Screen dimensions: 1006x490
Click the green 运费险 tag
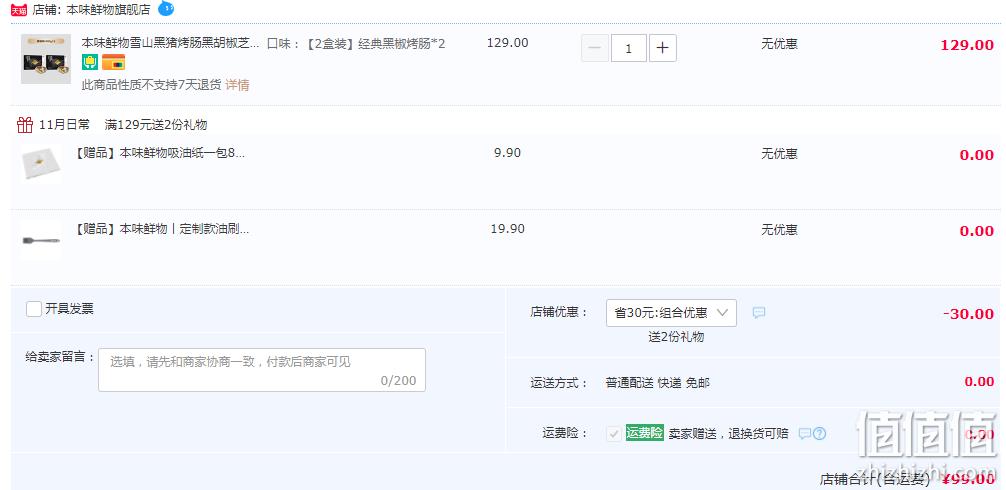click(644, 433)
